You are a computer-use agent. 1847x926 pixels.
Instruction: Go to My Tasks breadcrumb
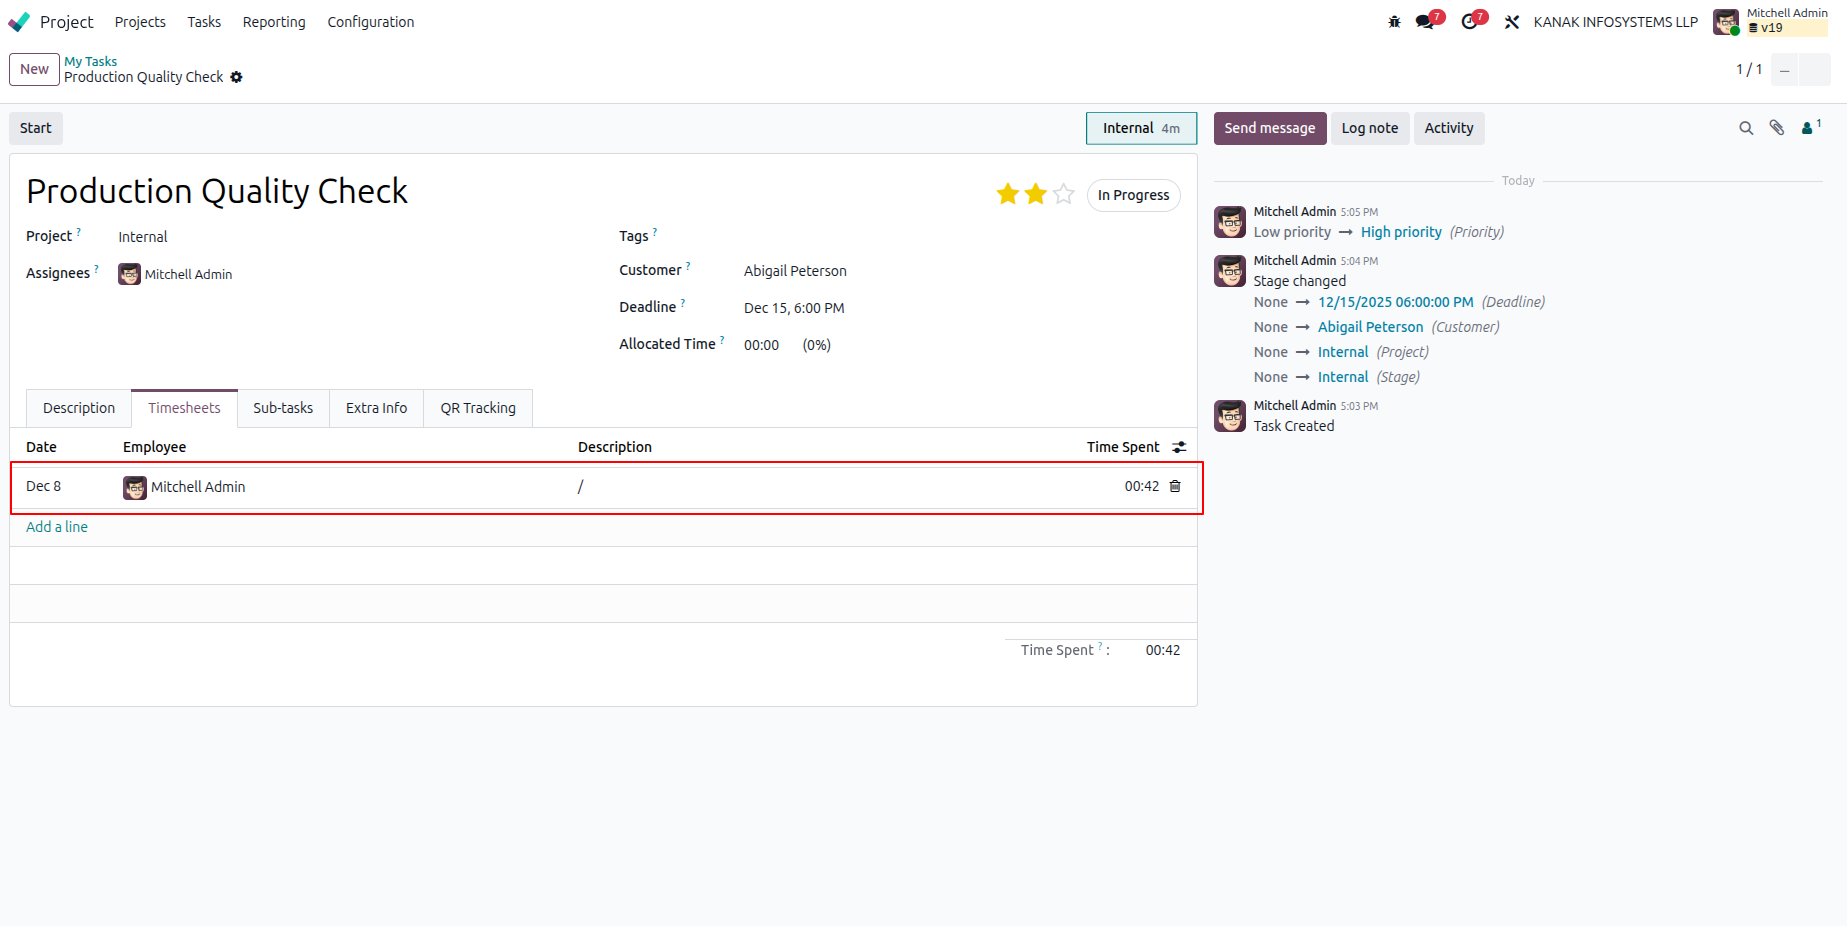(x=91, y=61)
